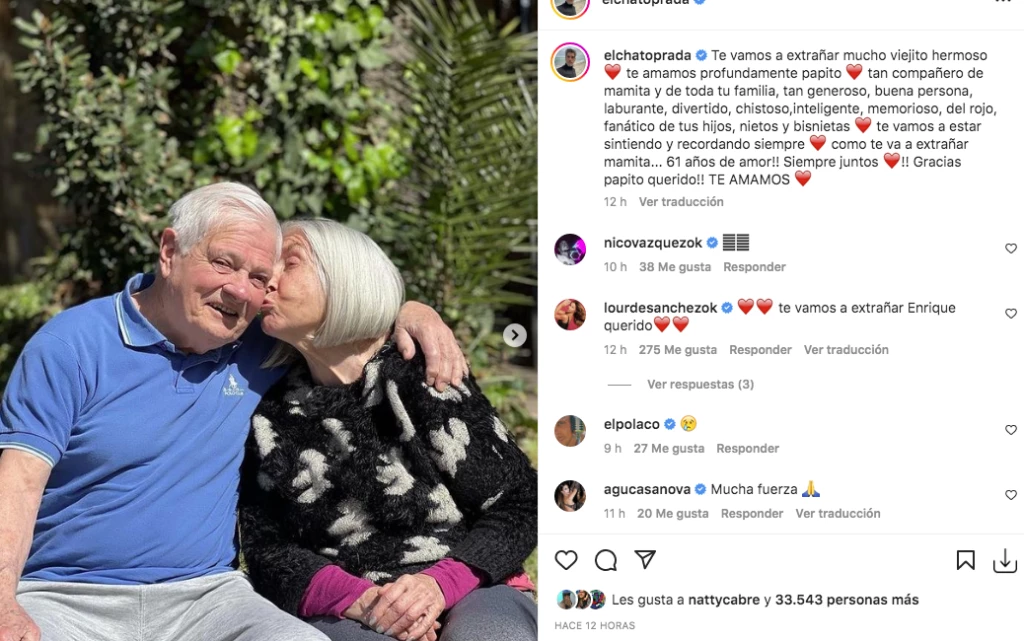Expand Ver respuestas (3) replies
The width and height of the screenshot is (1024, 641).
tap(700, 384)
